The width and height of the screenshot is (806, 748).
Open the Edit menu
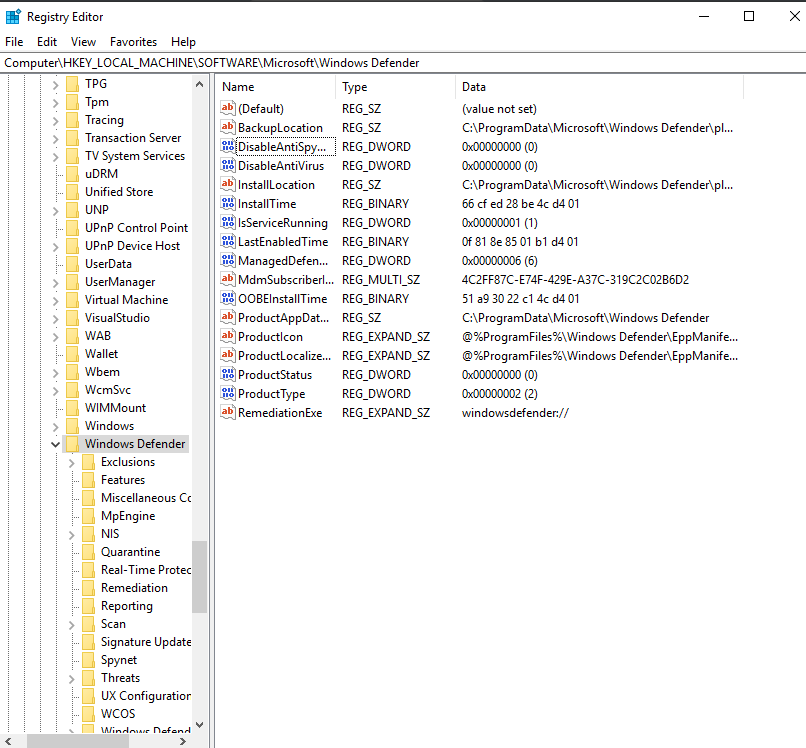[x=47, y=42]
